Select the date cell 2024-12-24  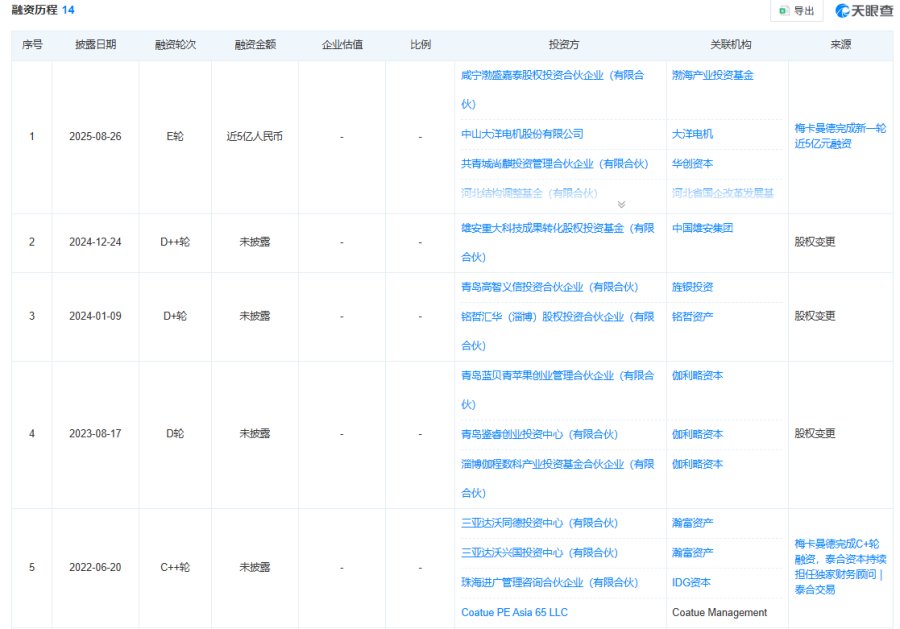click(95, 242)
